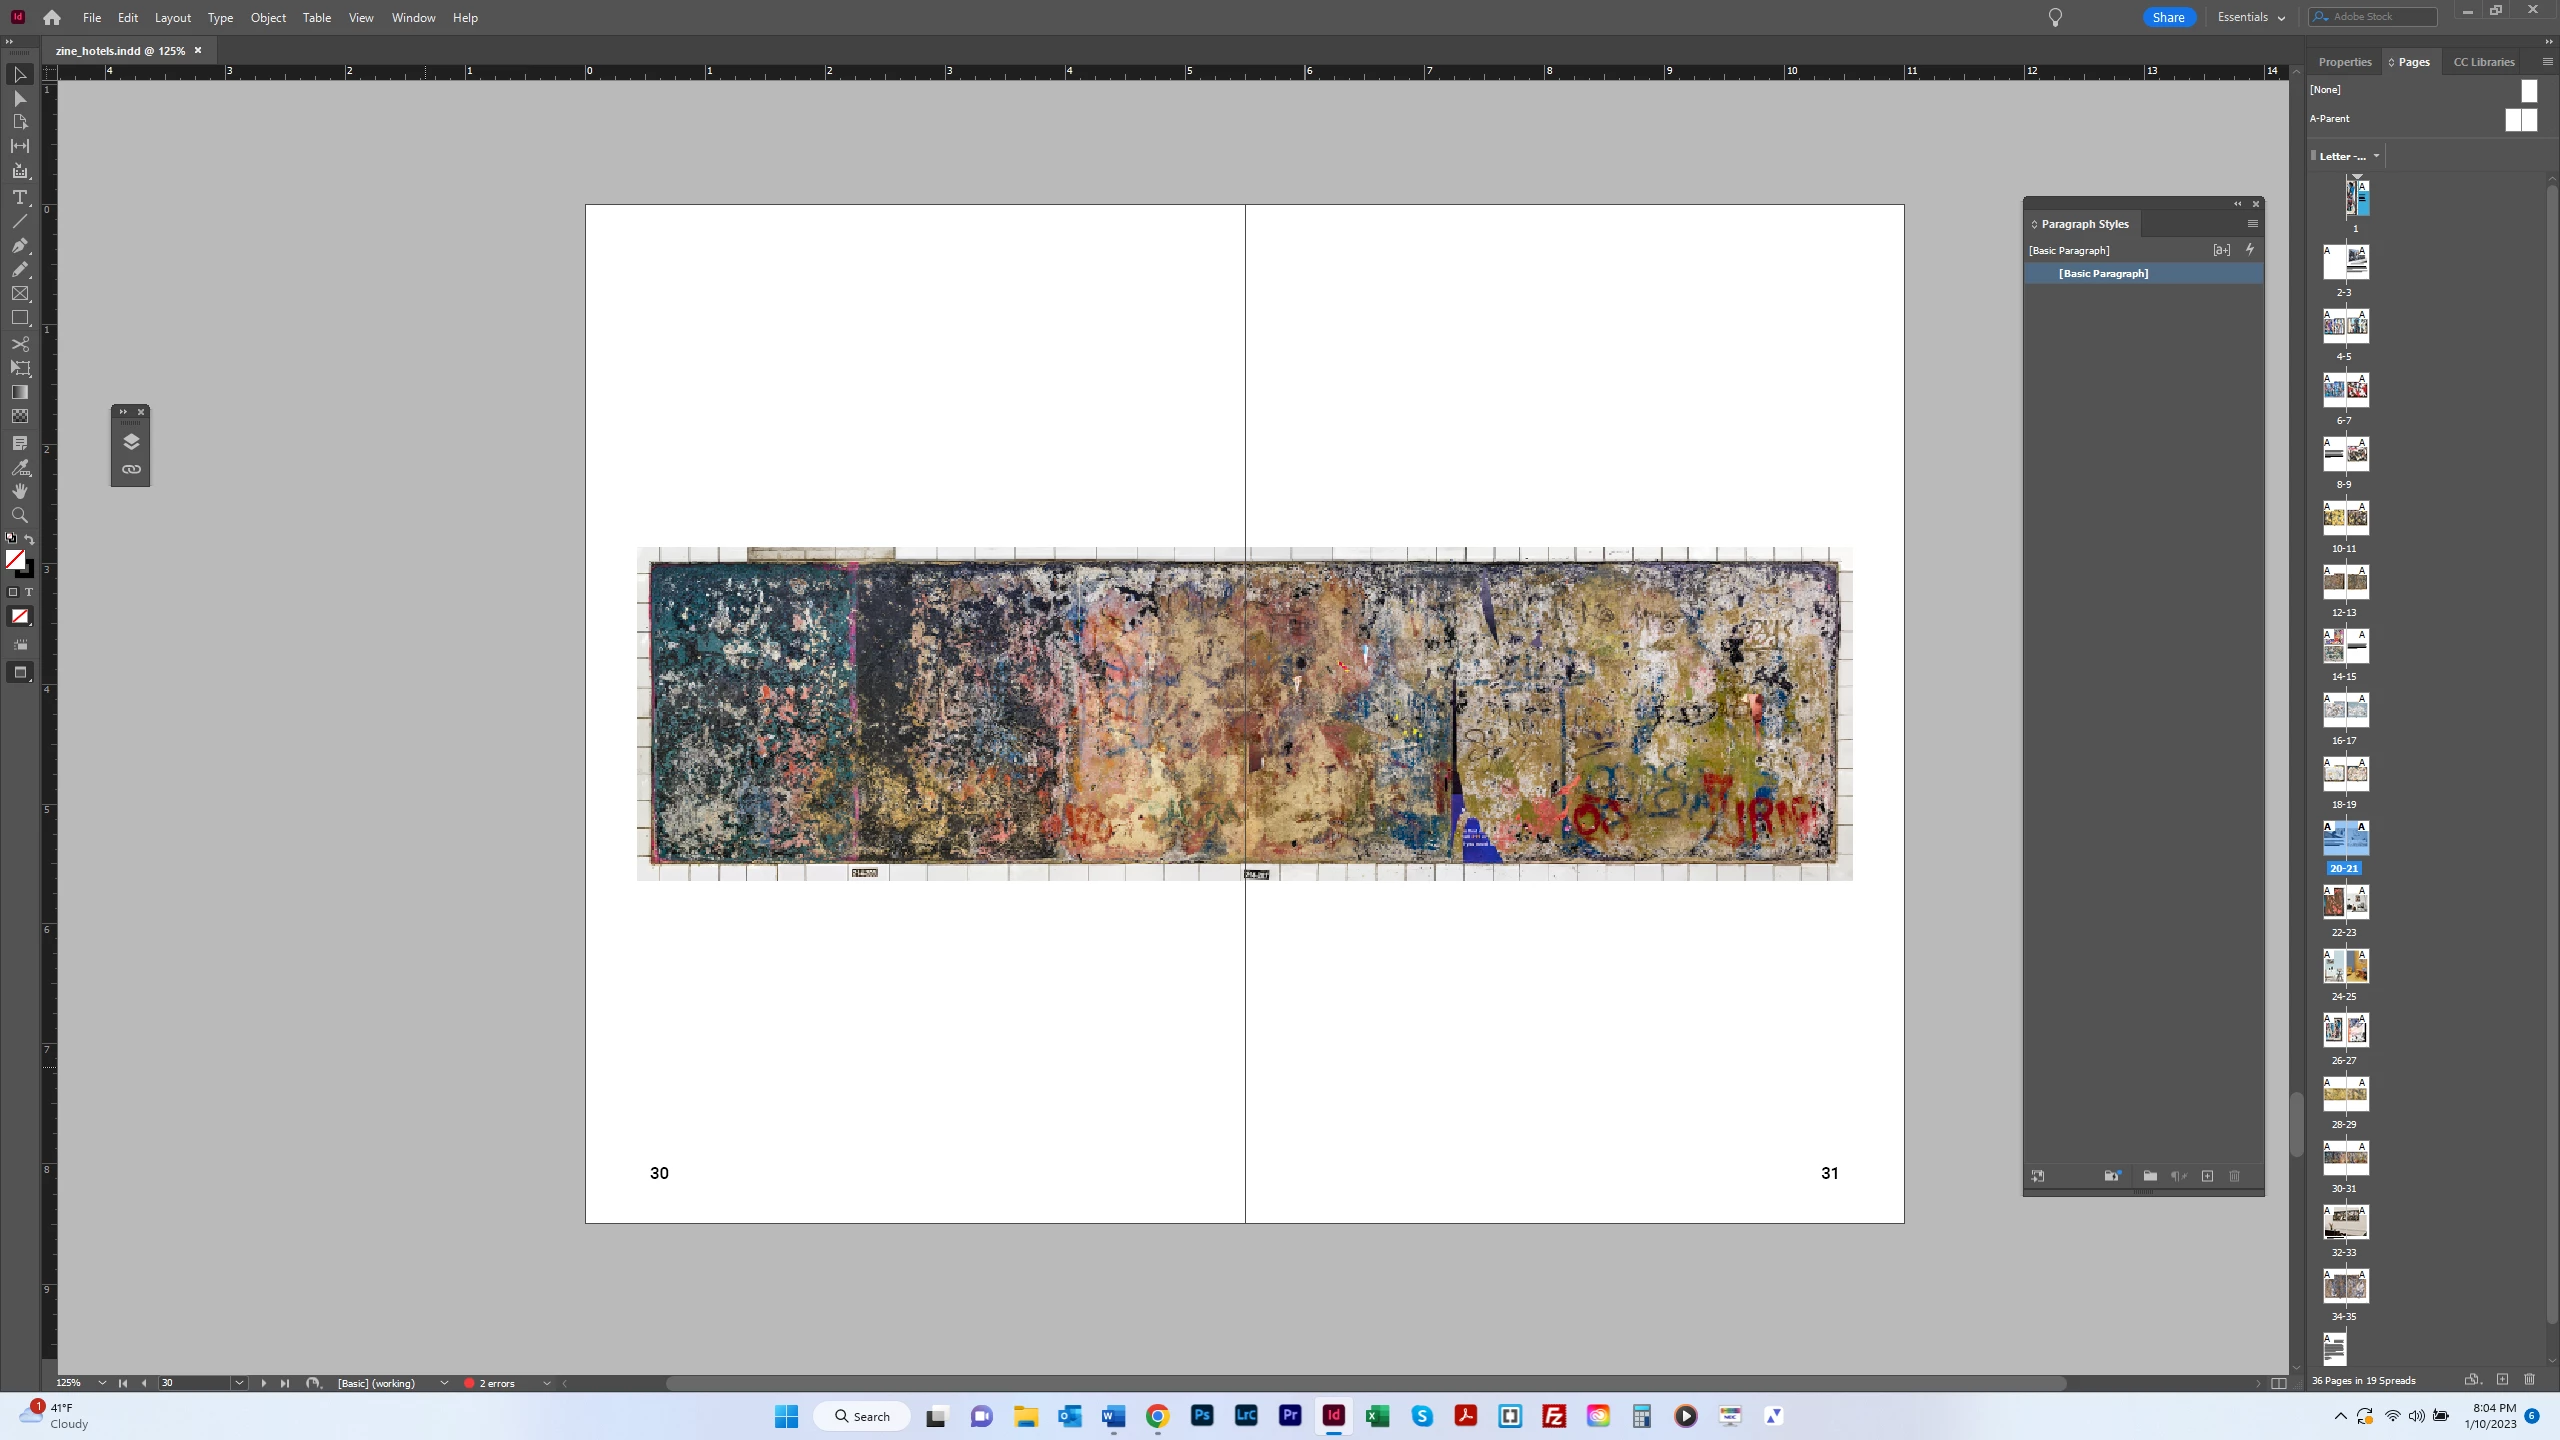Click the fill color swatch
Viewport: 2560px width, 1440px height.
click(x=15, y=560)
